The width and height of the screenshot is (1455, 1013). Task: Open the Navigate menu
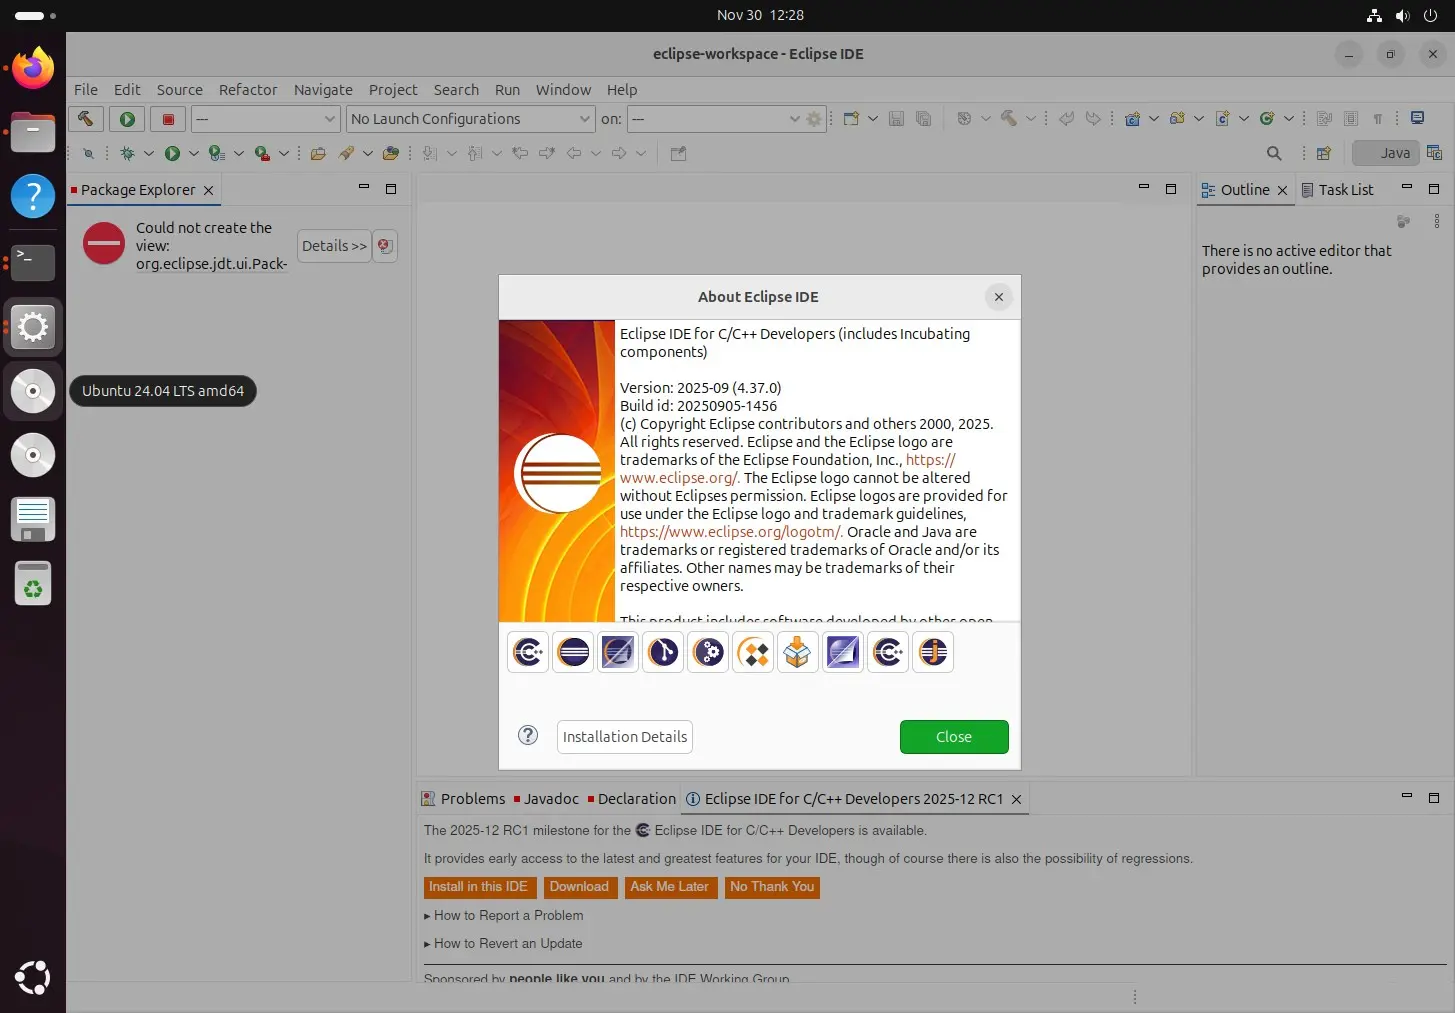323,89
